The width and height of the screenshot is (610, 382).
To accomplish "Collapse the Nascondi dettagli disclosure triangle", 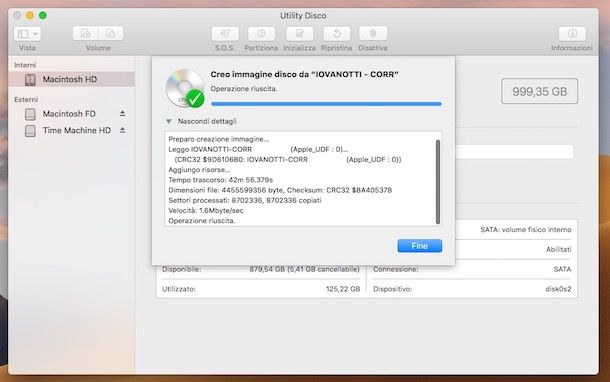I will click(x=168, y=121).
